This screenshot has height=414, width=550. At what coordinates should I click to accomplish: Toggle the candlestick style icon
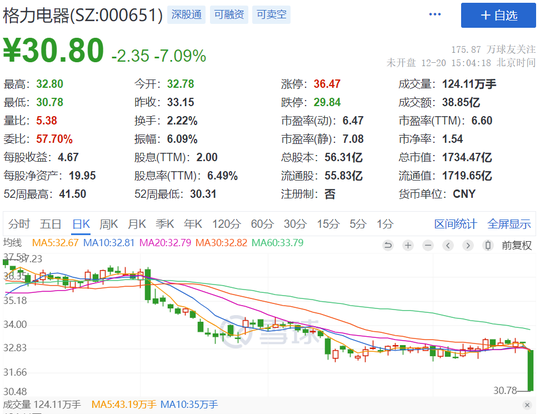click(488, 245)
